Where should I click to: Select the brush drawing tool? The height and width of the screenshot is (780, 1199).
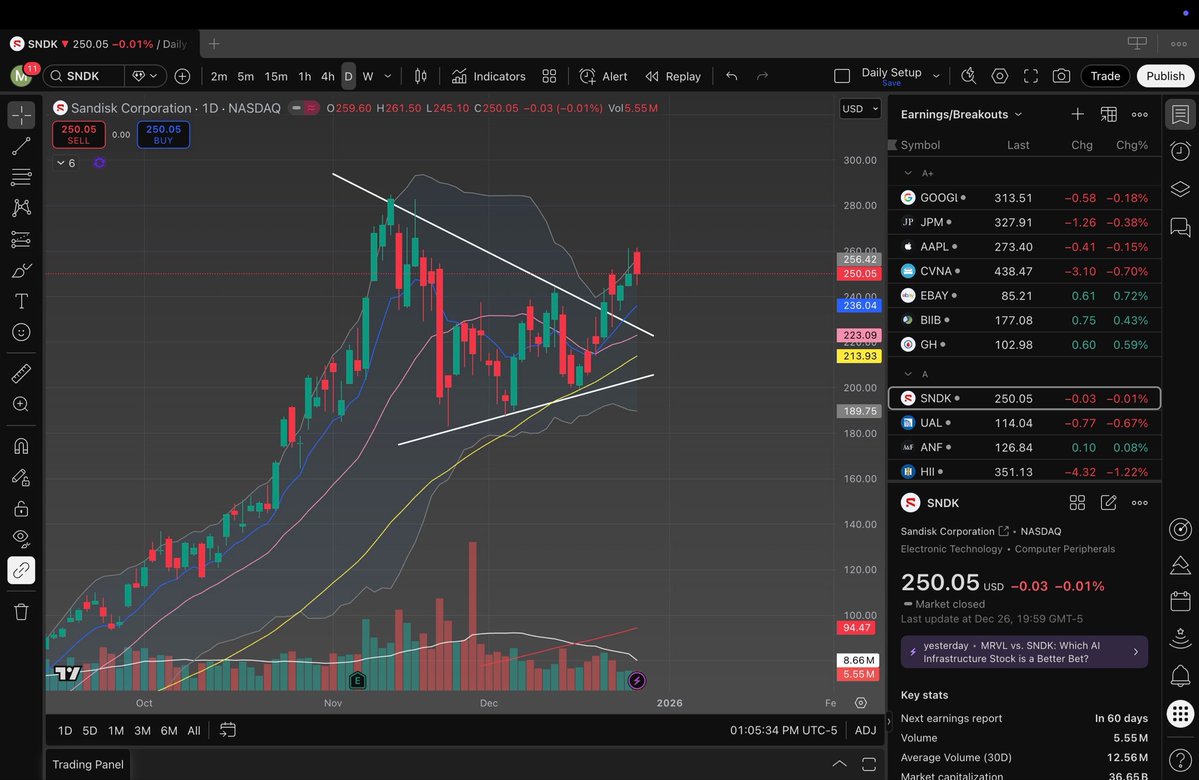pos(21,270)
